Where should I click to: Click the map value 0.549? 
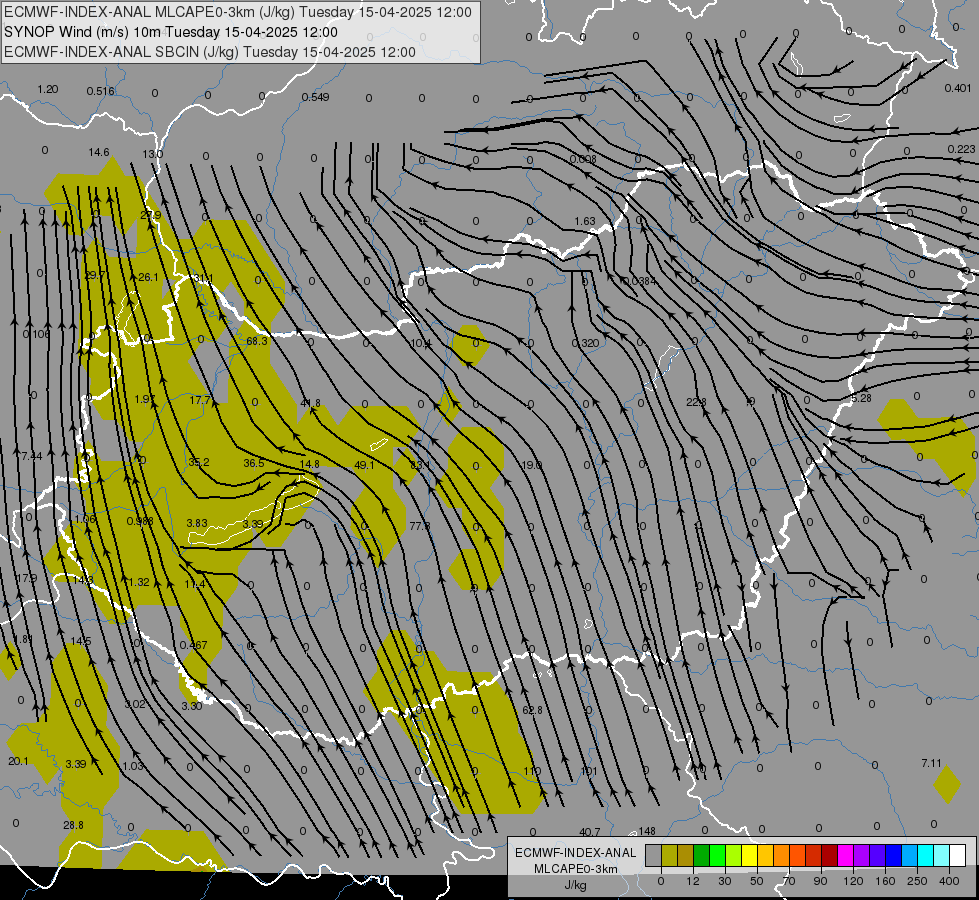click(x=315, y=97)
